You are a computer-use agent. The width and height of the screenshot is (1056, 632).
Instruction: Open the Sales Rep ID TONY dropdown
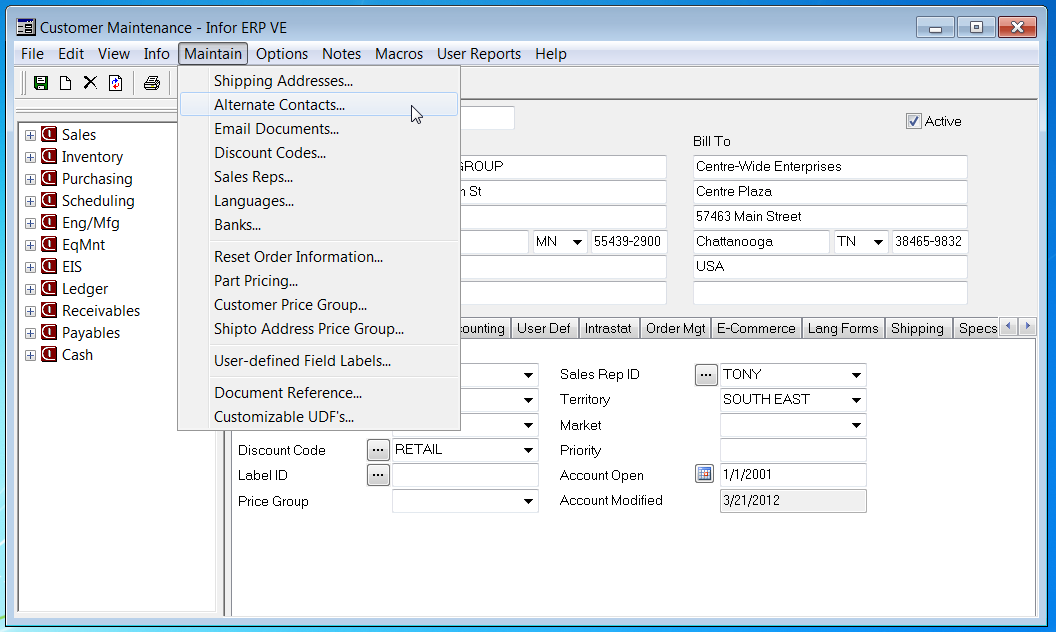click(x=856, y=375)
